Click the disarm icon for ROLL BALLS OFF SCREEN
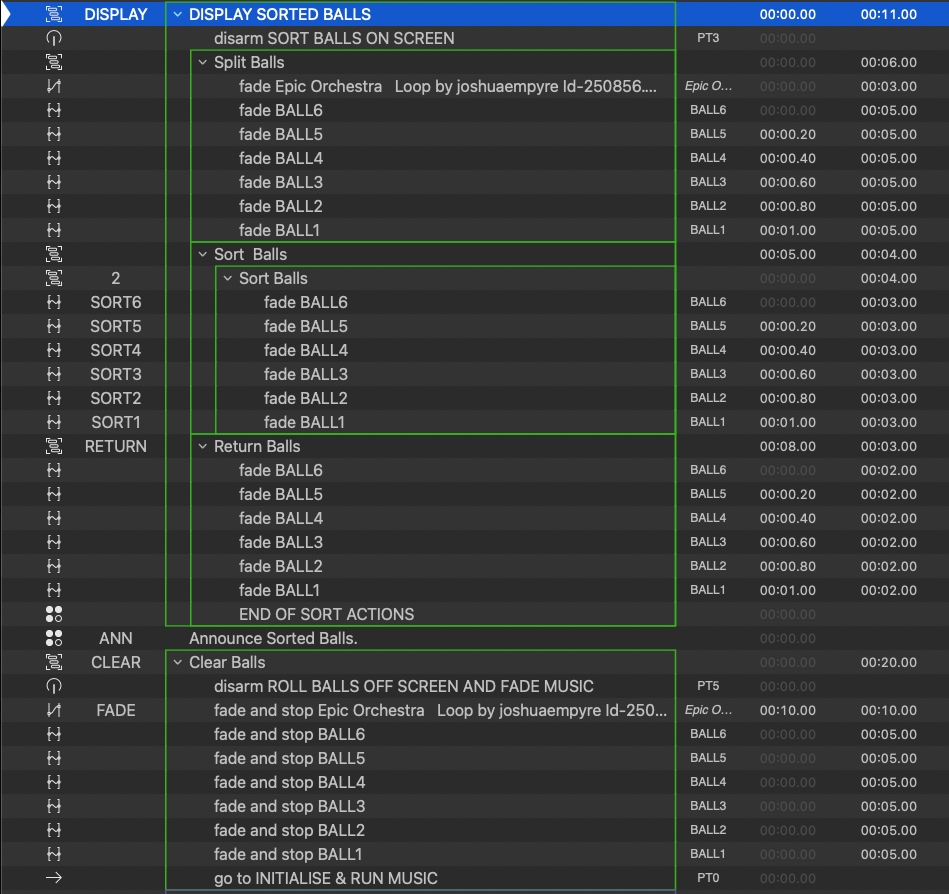Screen dimensions: 949x894 pos(54,687)
